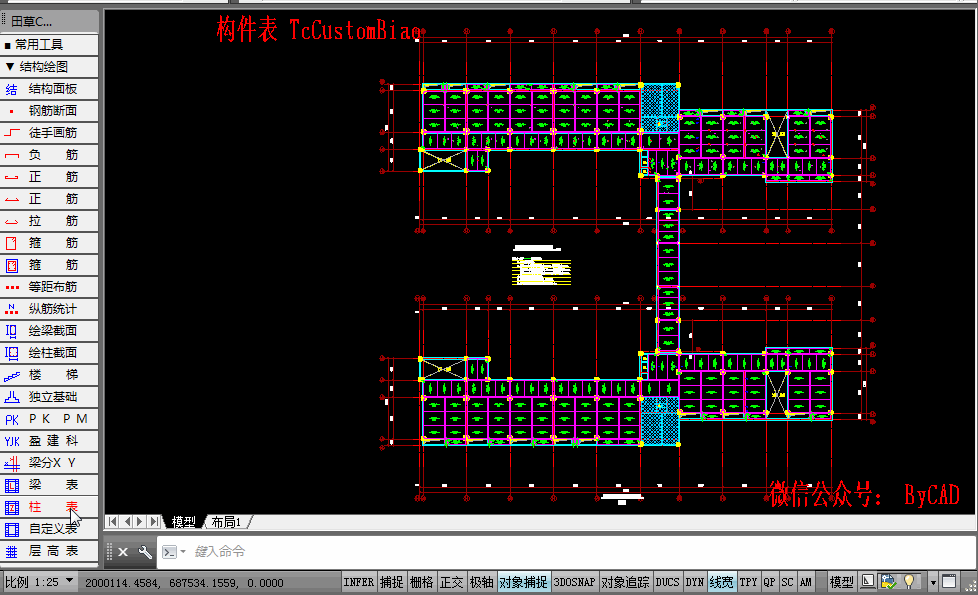Screen dimensions: 978x595
Task: Jump to first layout tab arrow
Action: pos(112,521)
